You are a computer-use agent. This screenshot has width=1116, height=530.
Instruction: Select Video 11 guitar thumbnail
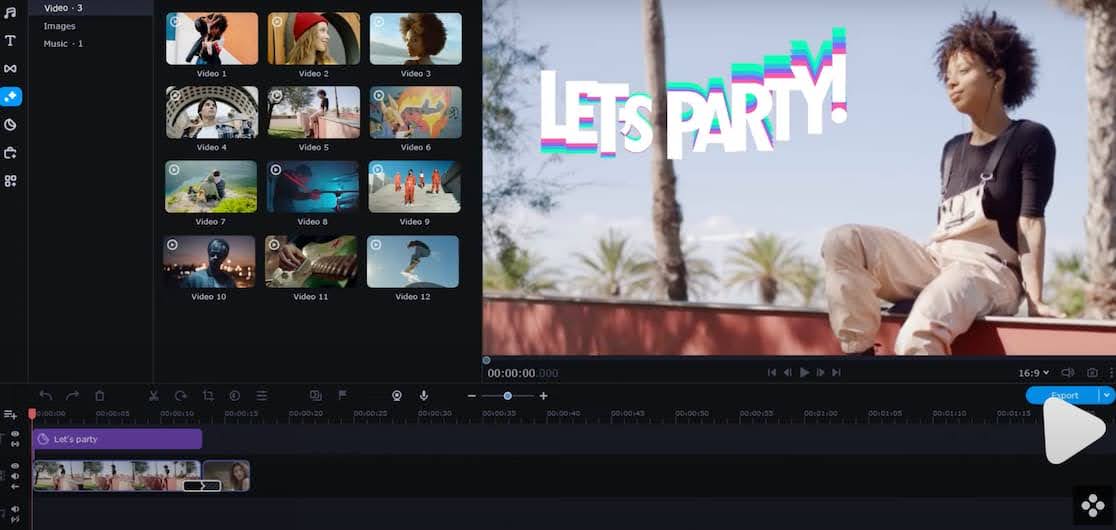(311, 262)
